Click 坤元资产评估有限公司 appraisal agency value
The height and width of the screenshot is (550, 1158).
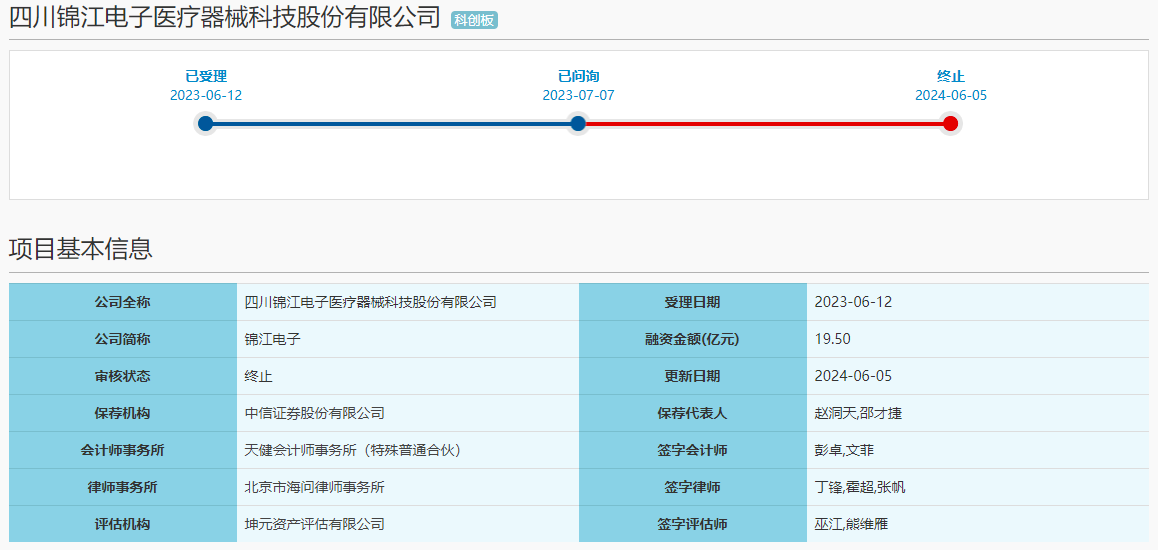pyautogui.click(x=315, y=524)
